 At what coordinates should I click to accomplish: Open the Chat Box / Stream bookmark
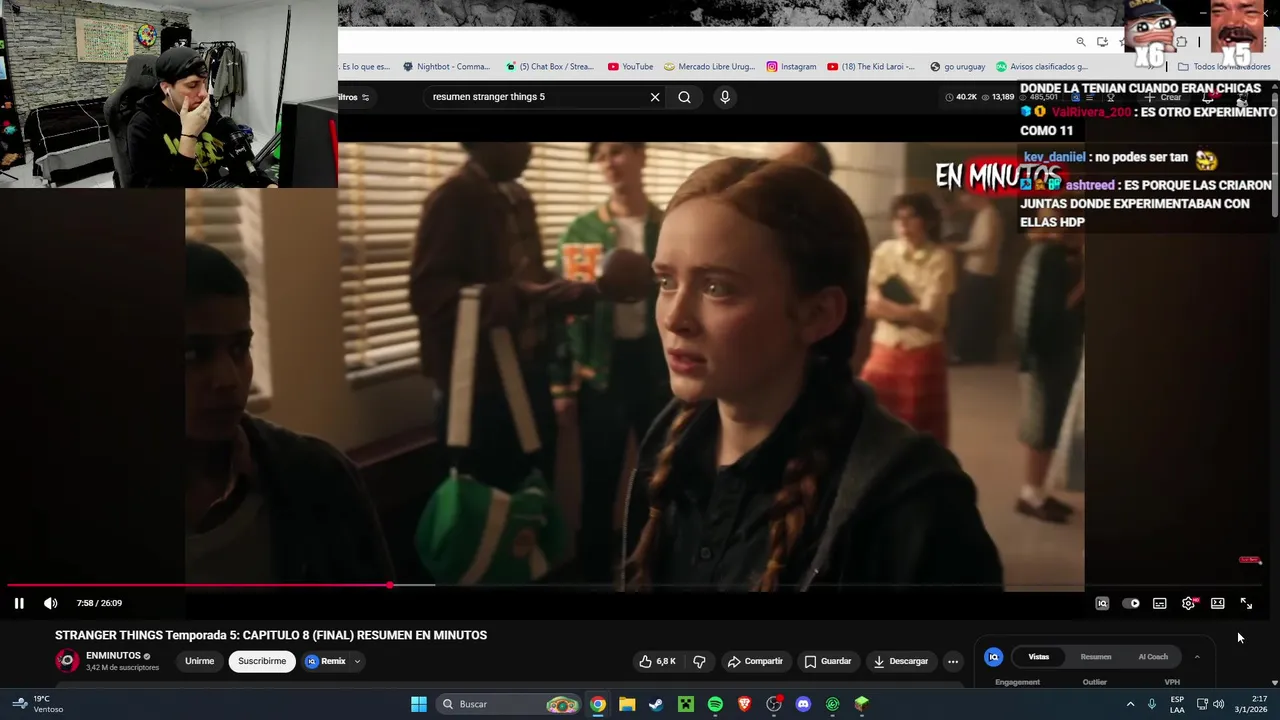[x=550, y=67]
